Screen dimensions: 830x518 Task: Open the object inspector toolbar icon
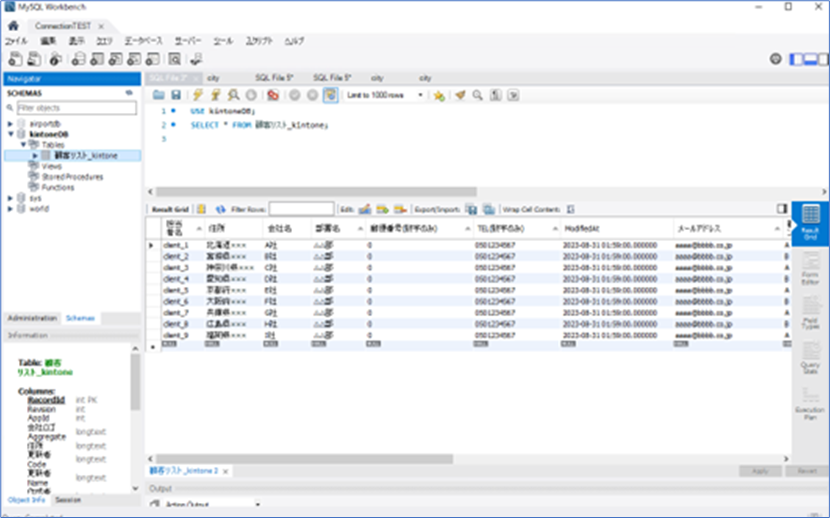click(x=56, y=59)
